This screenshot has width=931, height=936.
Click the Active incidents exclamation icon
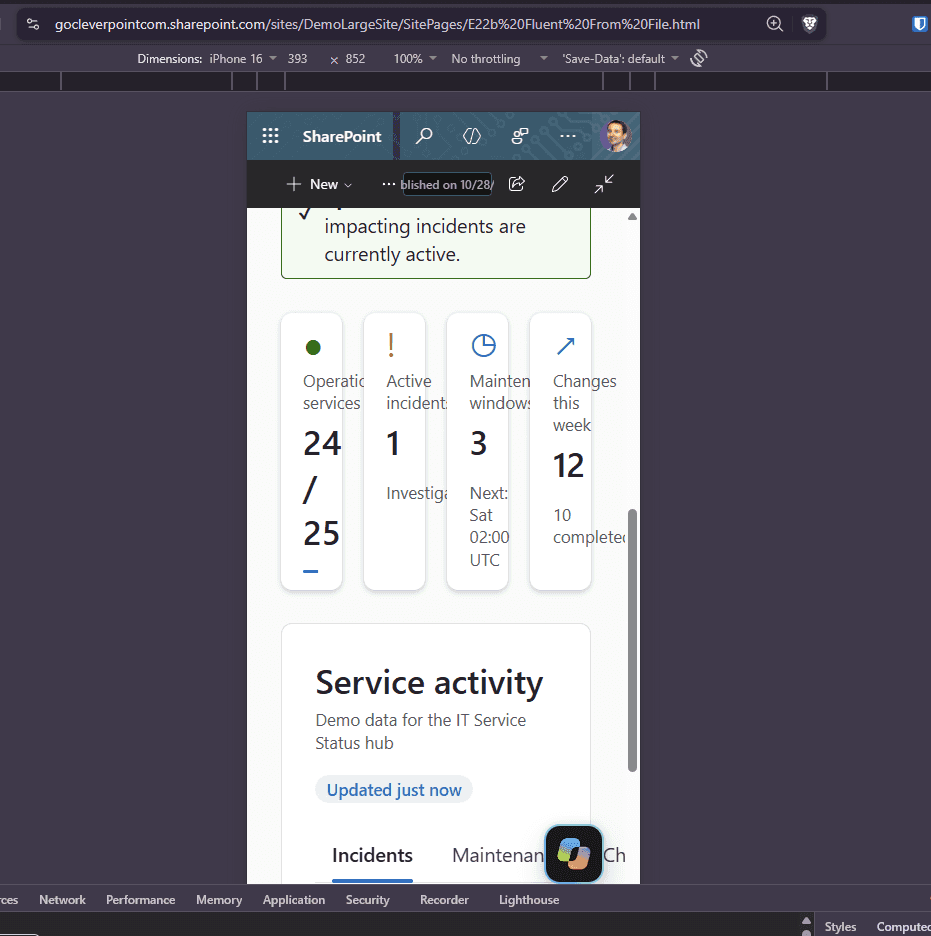[391, 345]
